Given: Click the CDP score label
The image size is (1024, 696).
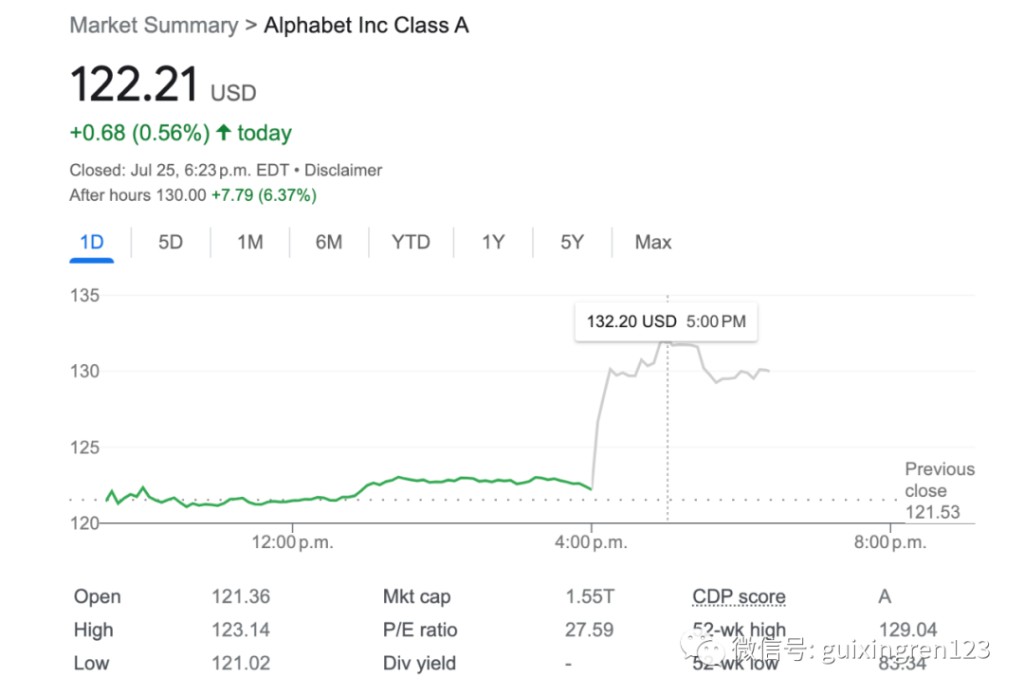Looking at the screenshot, I should (739, 597).
